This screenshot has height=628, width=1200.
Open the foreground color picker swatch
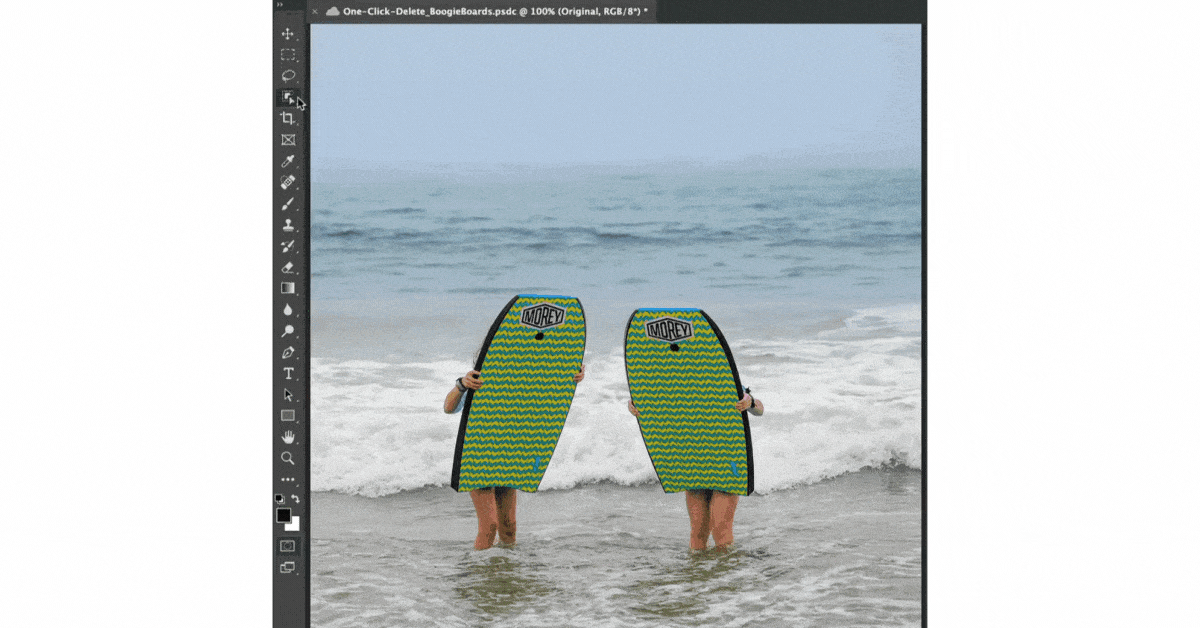[284, 515]
